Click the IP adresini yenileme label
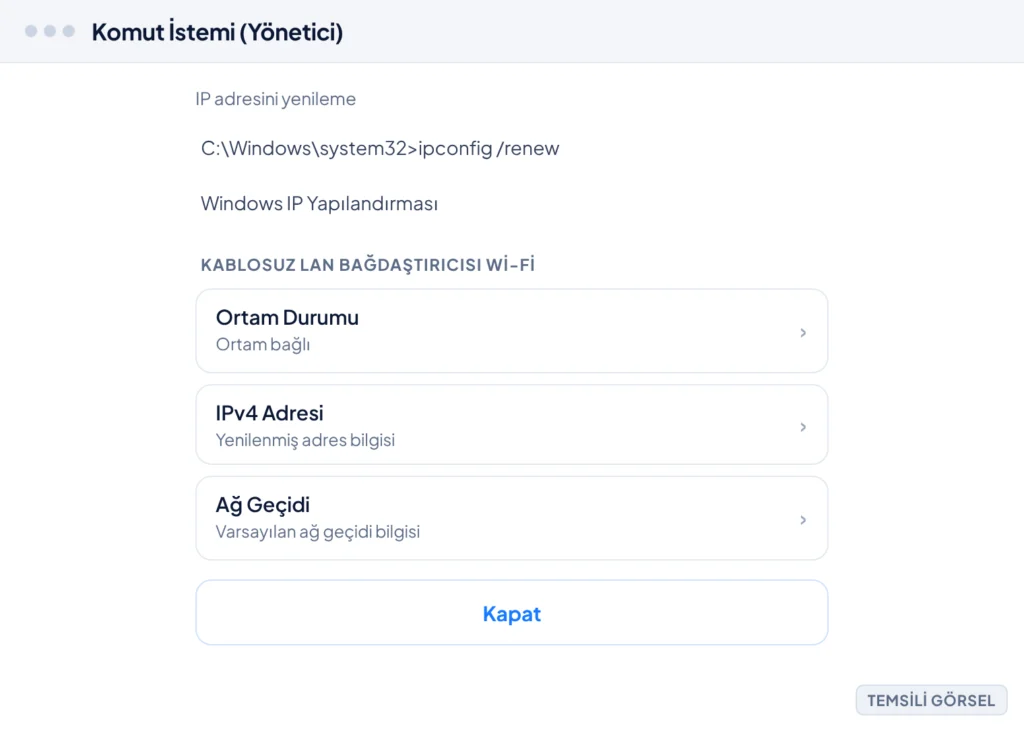The width and height of the screenshot is (1024, 729). click(276, 99)
